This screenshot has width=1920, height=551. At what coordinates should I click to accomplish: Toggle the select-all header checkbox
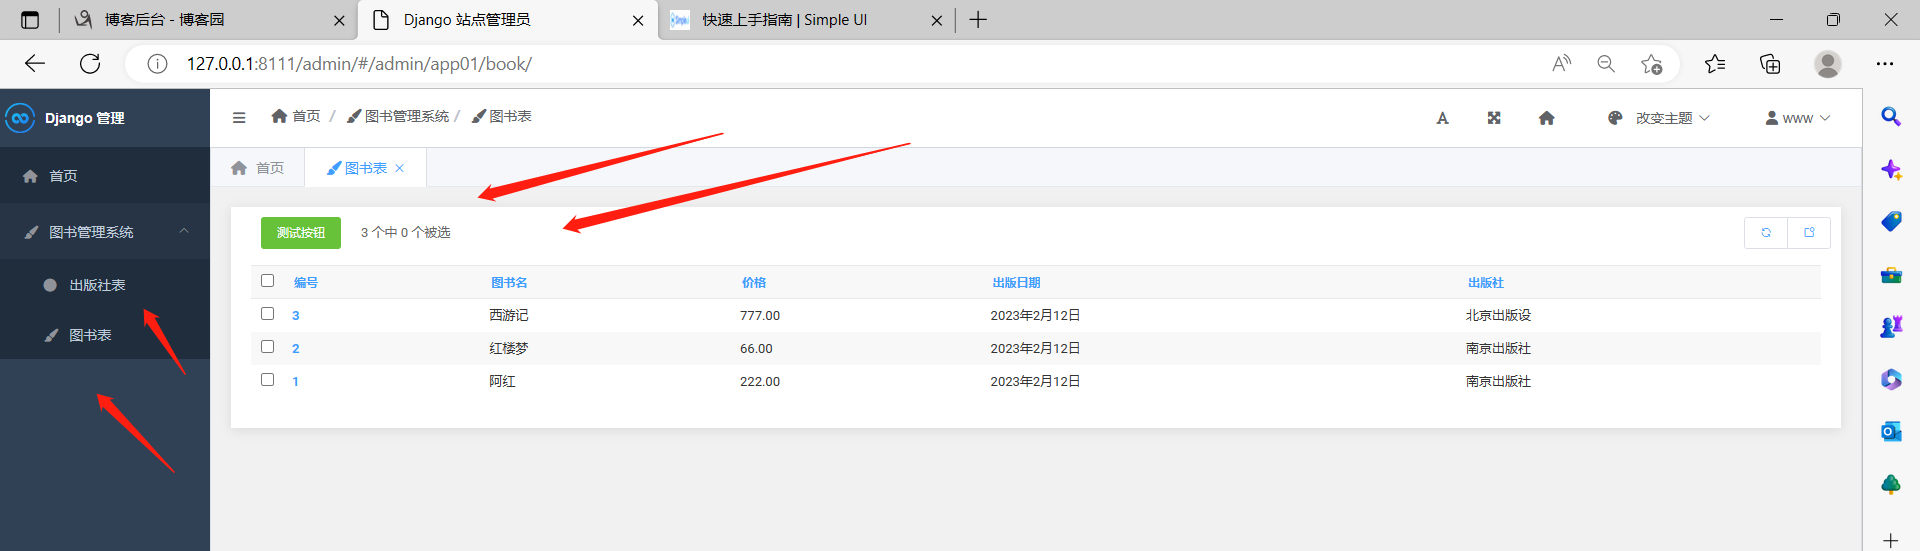click(x=267, y=281)
